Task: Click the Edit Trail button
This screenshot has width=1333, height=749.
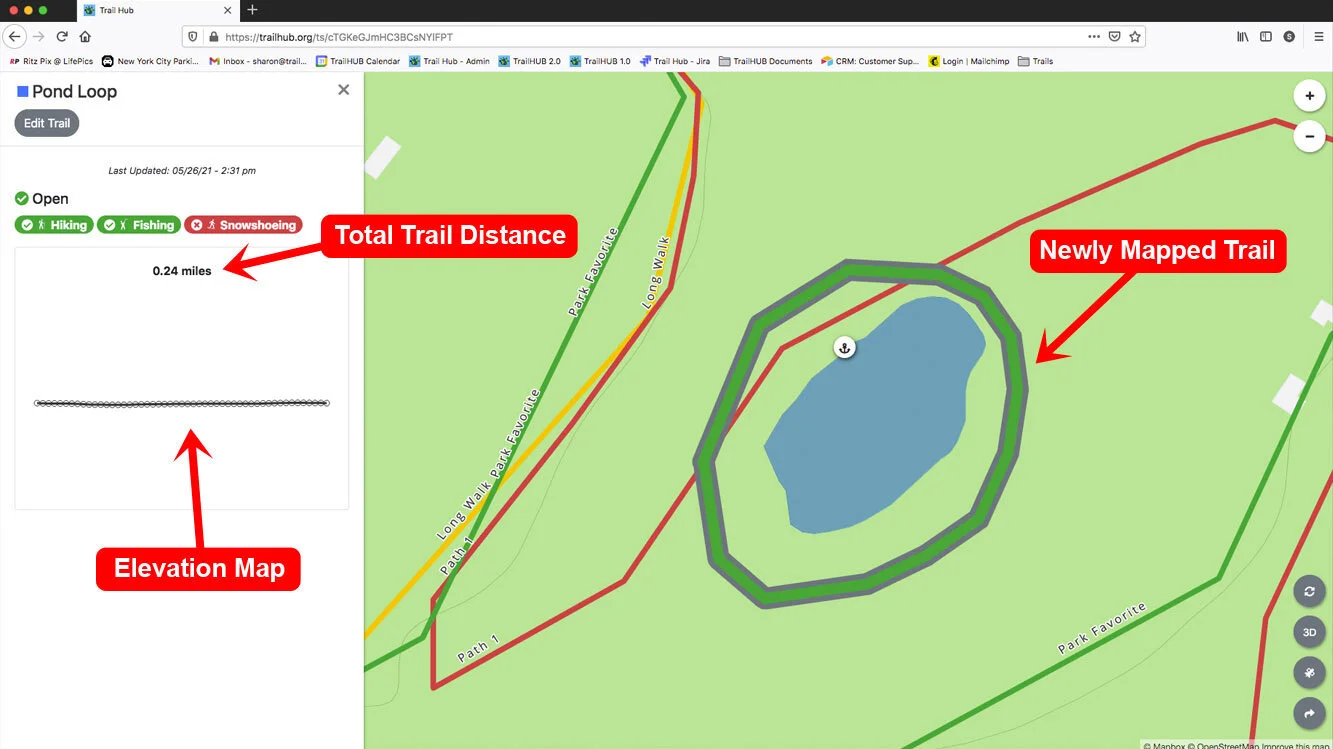Action: tap(47, 123)
